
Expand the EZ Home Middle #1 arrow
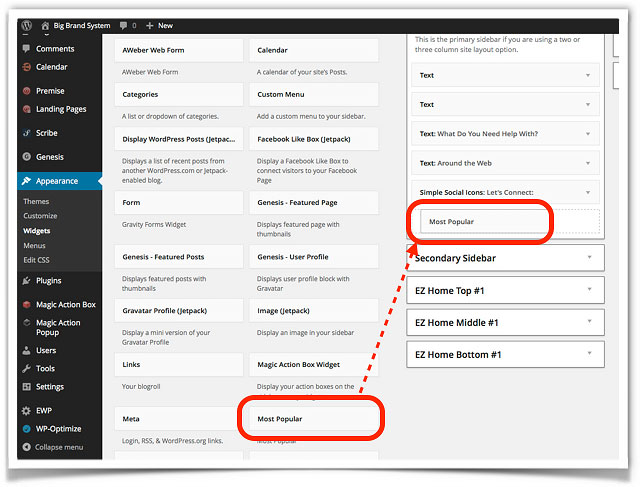pos(589,321)
